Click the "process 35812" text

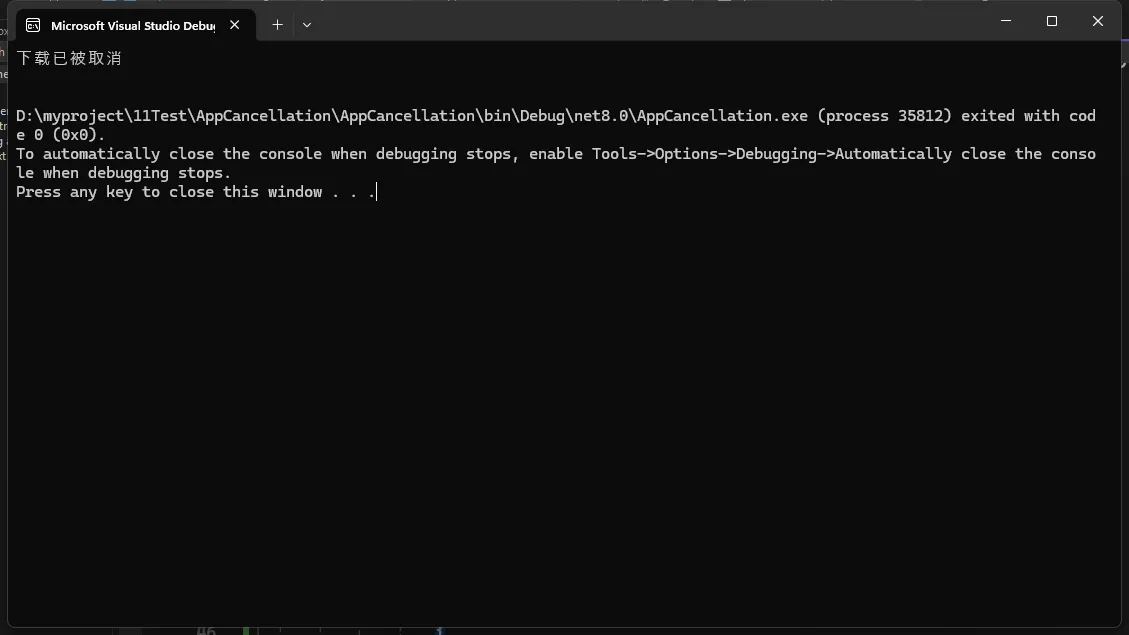(886, 116)
